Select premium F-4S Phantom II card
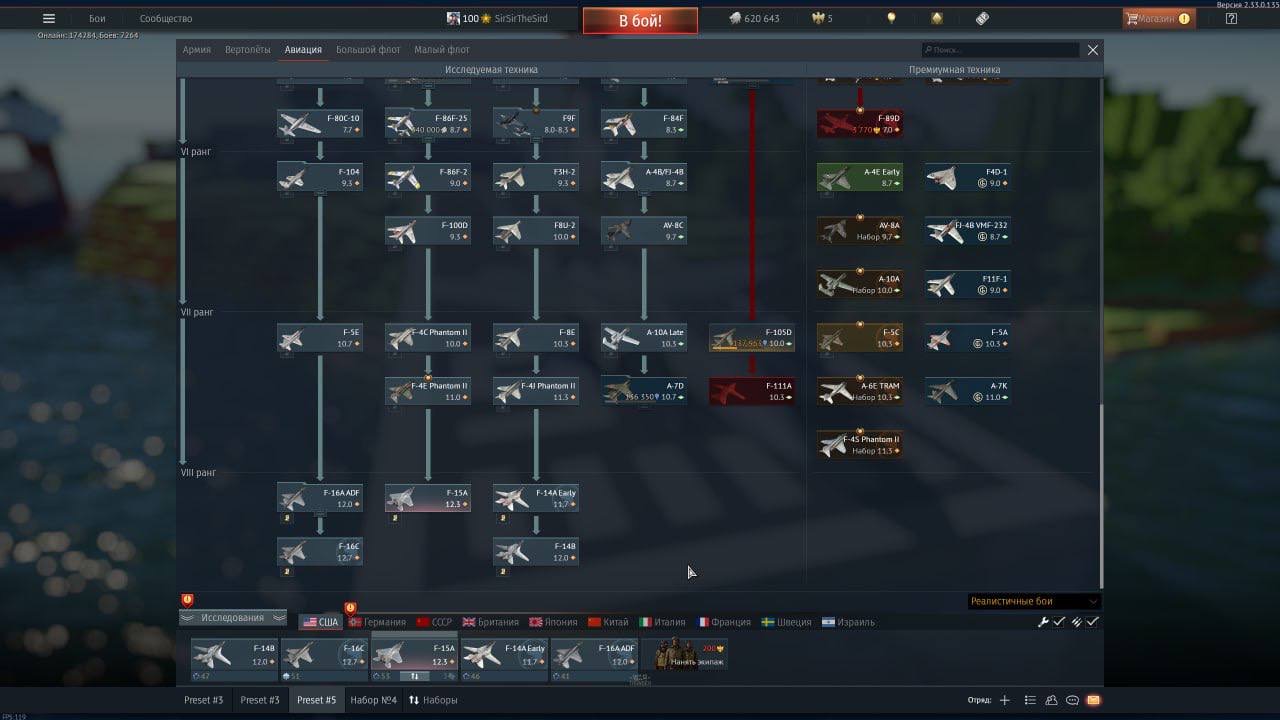The width and height of the screenshot is (1280, 720). pyautogui.click(x=860, y=445)
